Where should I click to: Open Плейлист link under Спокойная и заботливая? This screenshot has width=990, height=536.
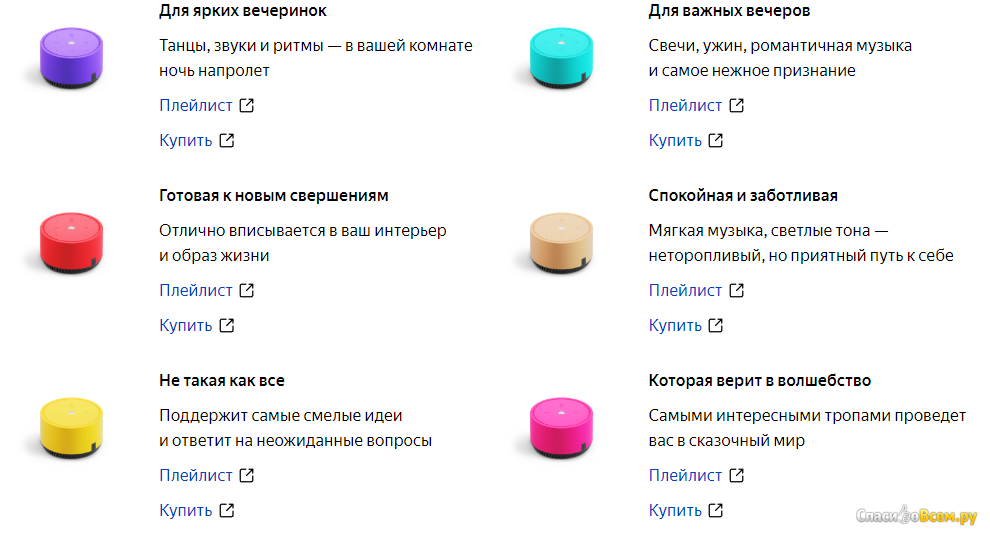[685, 290]
